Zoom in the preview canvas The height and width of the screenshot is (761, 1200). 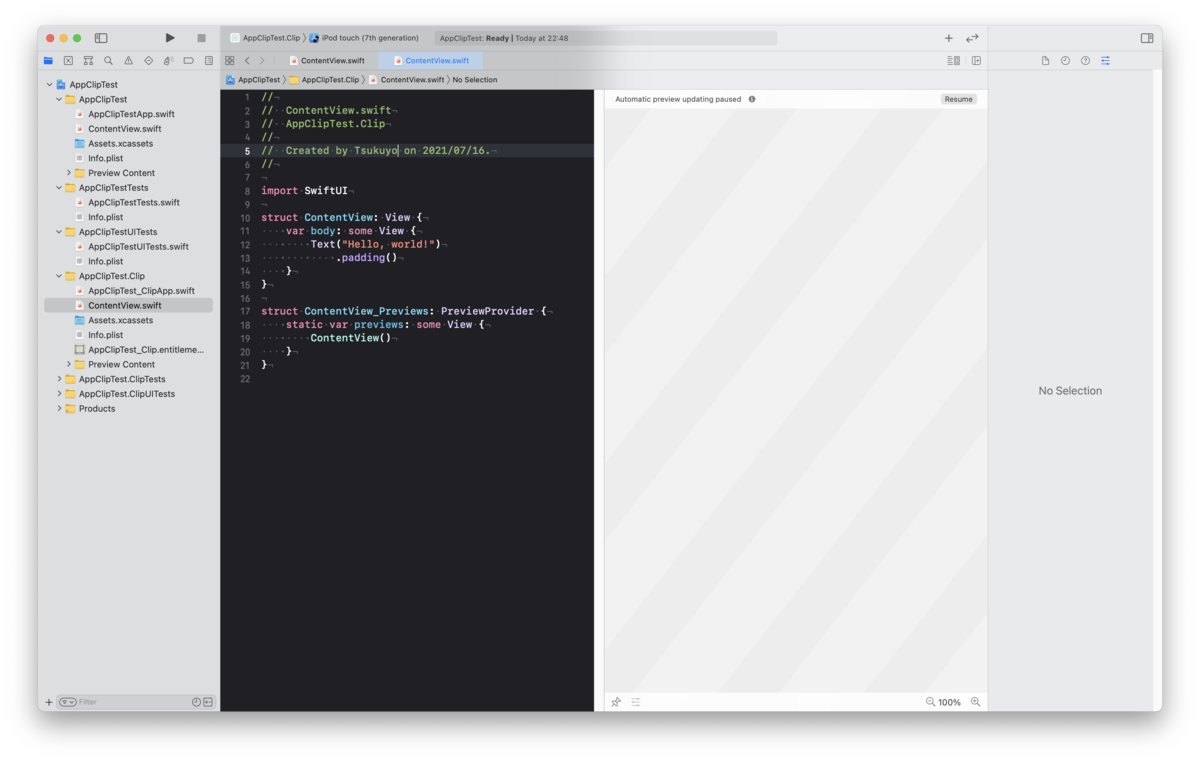[x=976, y=702]
